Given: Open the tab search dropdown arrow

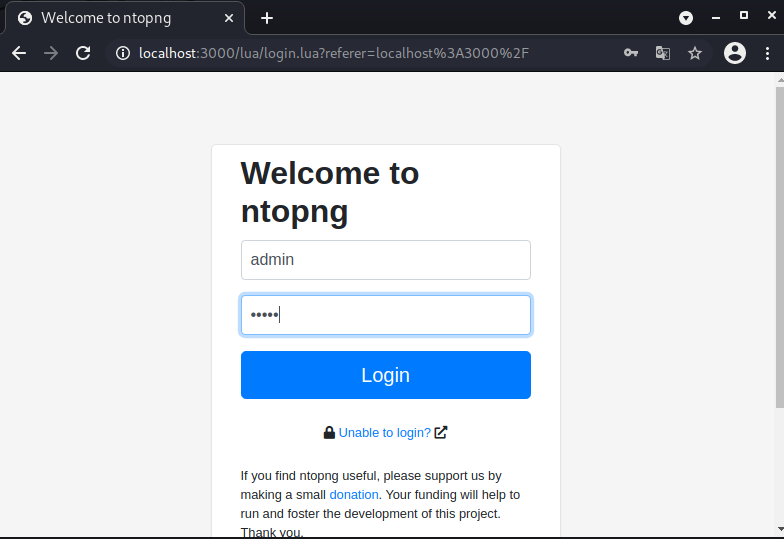Looking at the screenshot, I should (686, 18).
